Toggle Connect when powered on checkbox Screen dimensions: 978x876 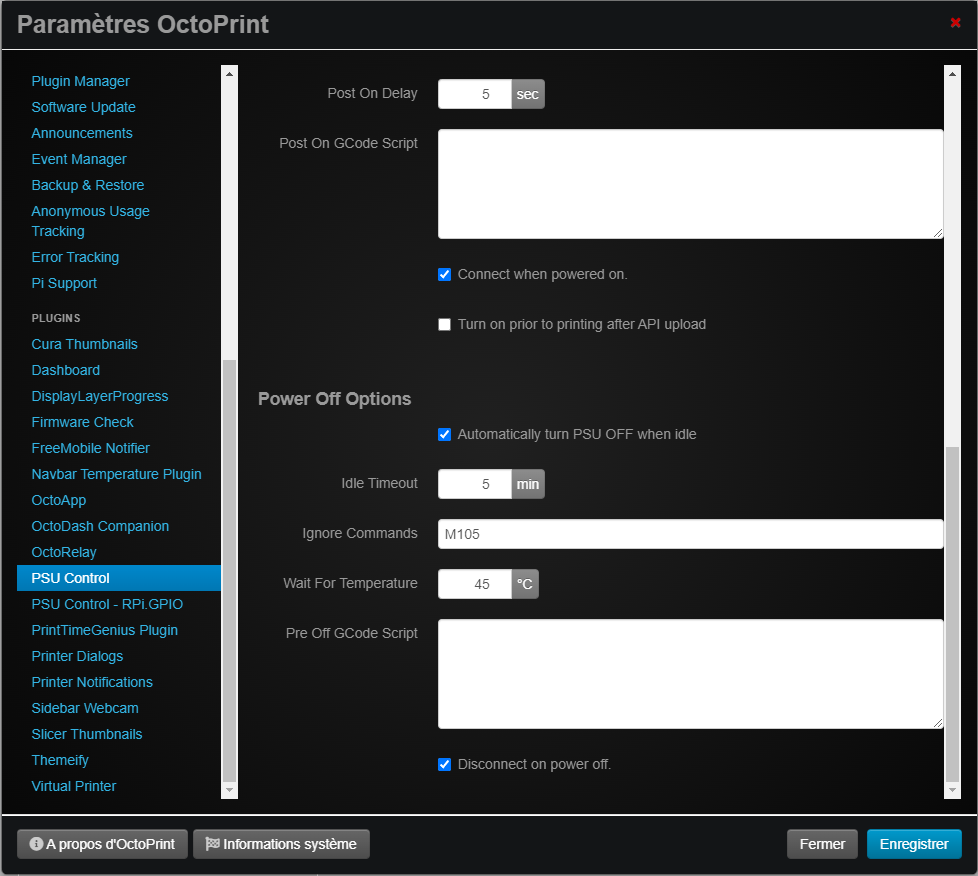[x=444, y=275]
